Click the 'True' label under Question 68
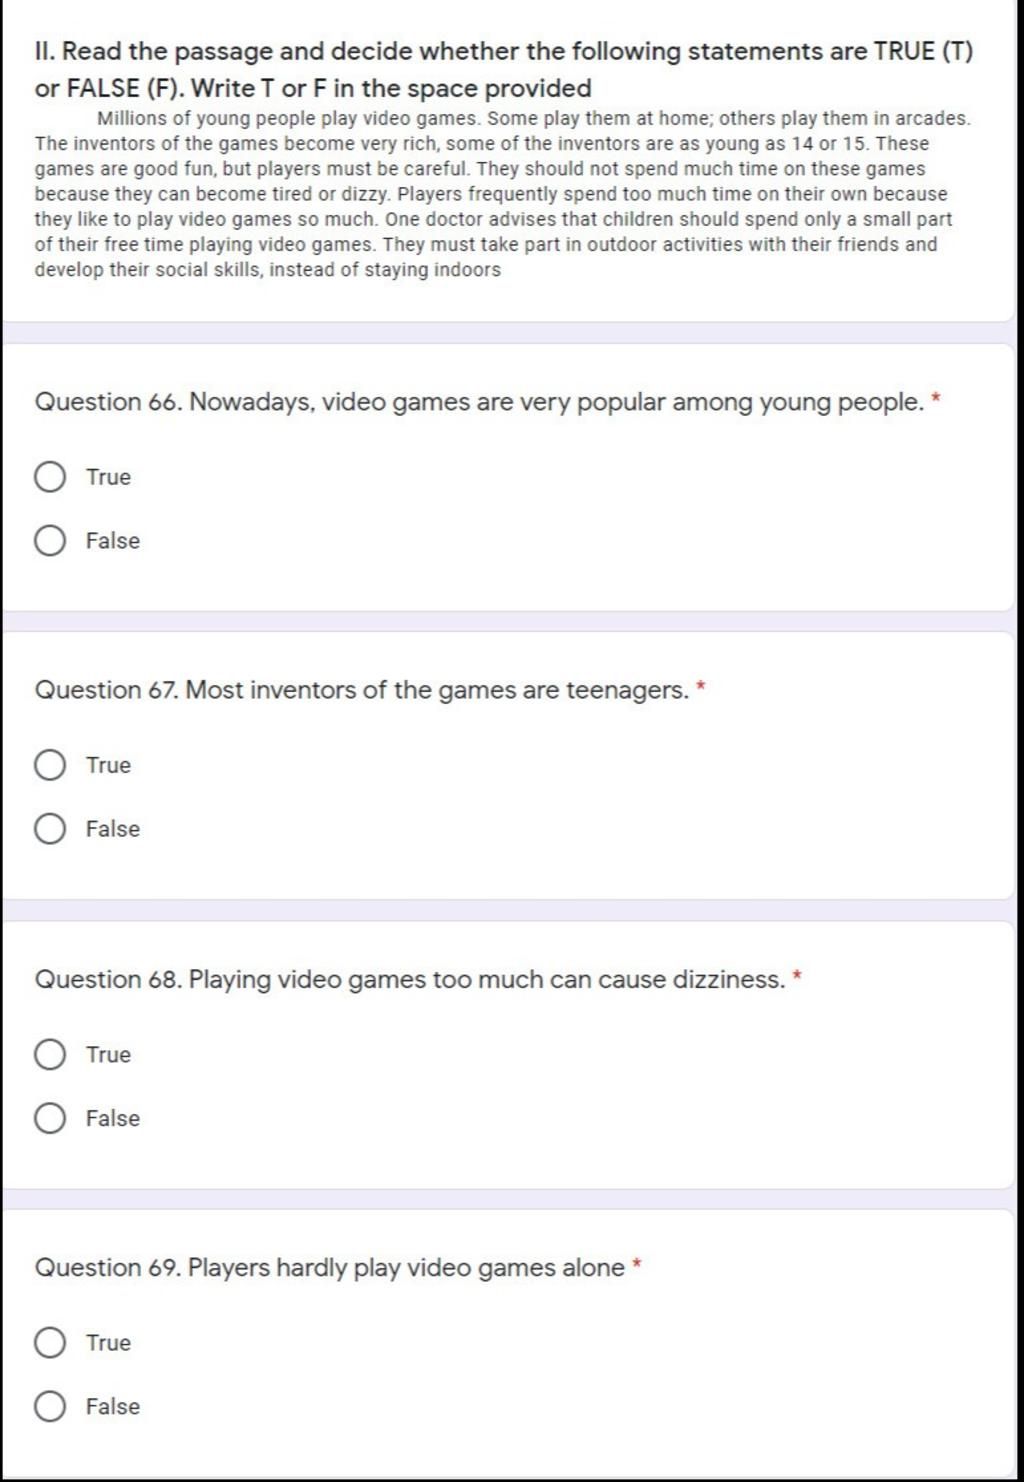1024x1482 pixels. click(108, 1054)
